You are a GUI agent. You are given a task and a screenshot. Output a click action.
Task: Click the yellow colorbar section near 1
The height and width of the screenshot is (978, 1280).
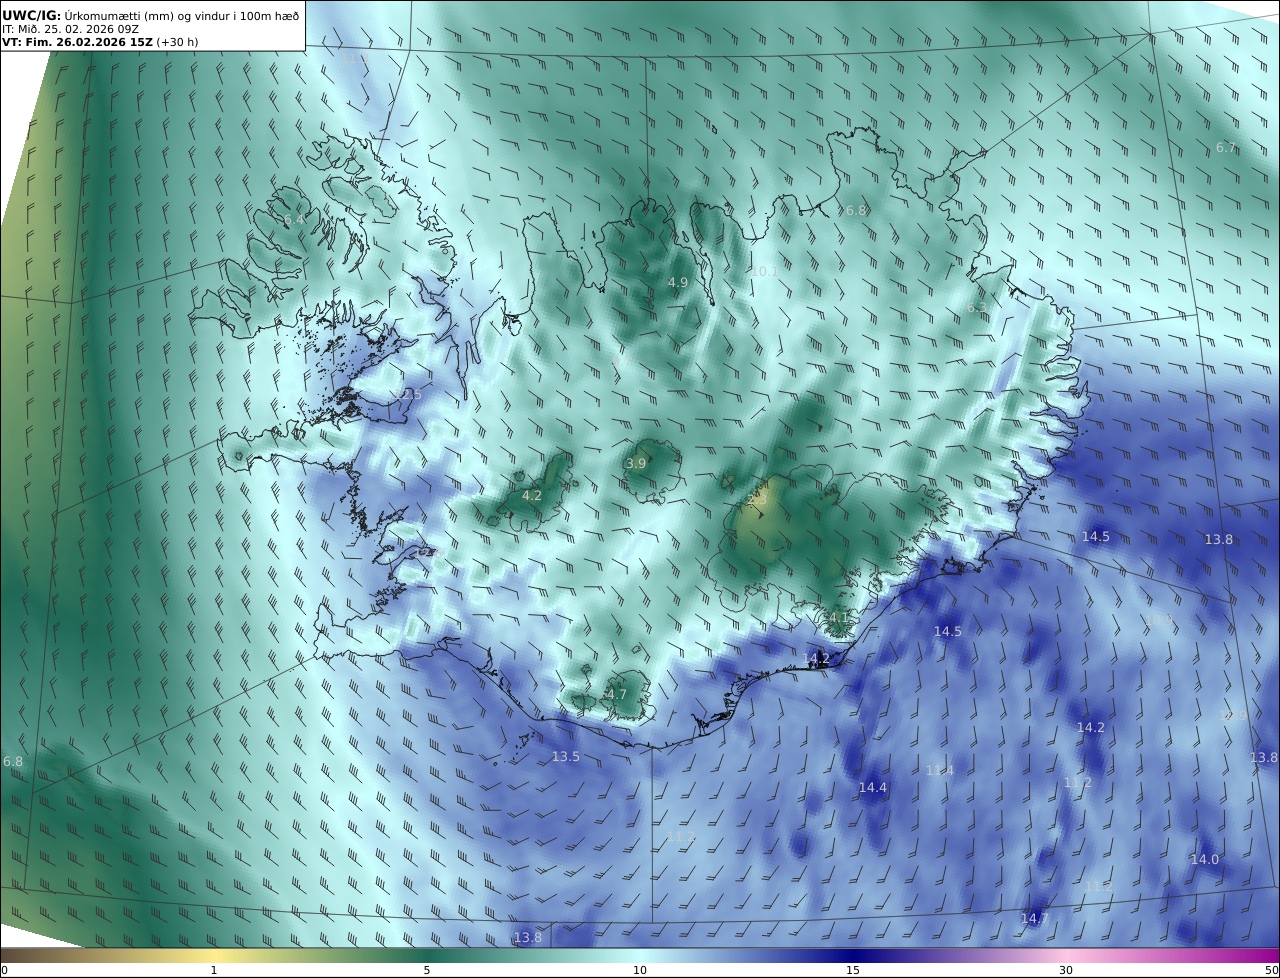click(x=213, y=955)
